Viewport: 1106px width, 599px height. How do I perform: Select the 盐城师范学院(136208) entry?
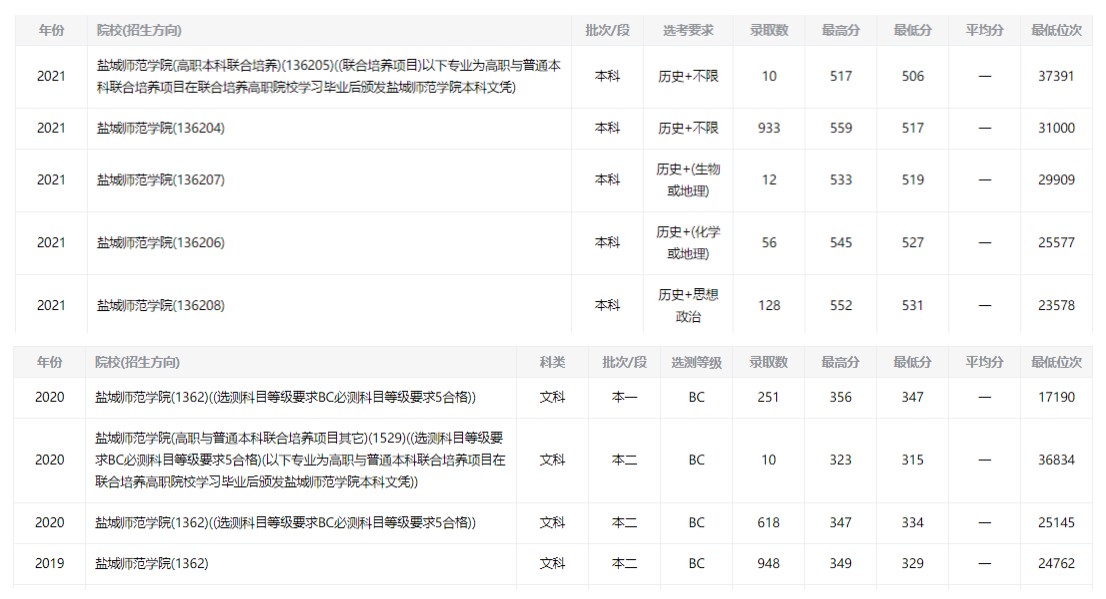[160, 305]
